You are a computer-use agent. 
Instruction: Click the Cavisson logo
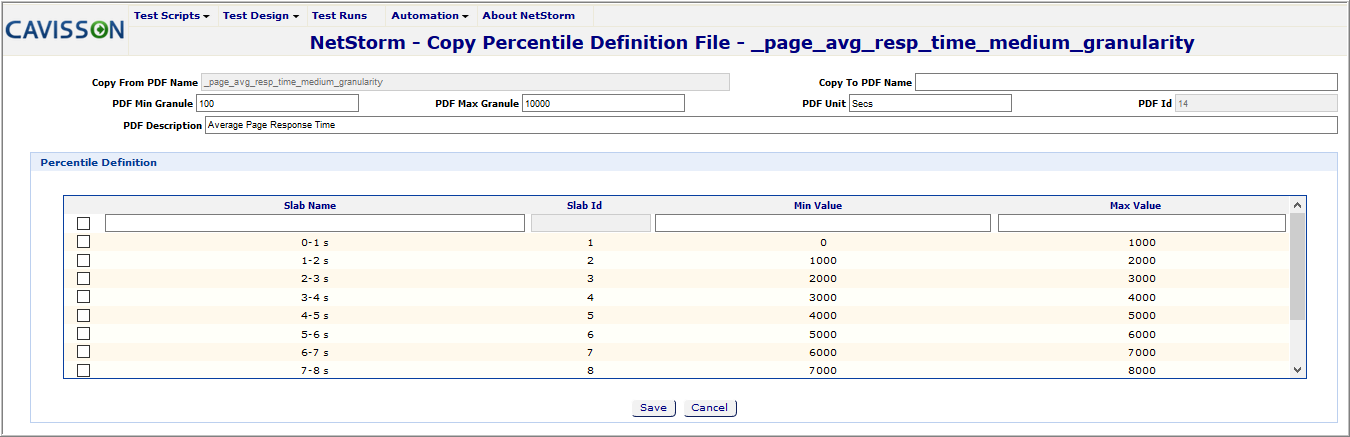(65, 30)
